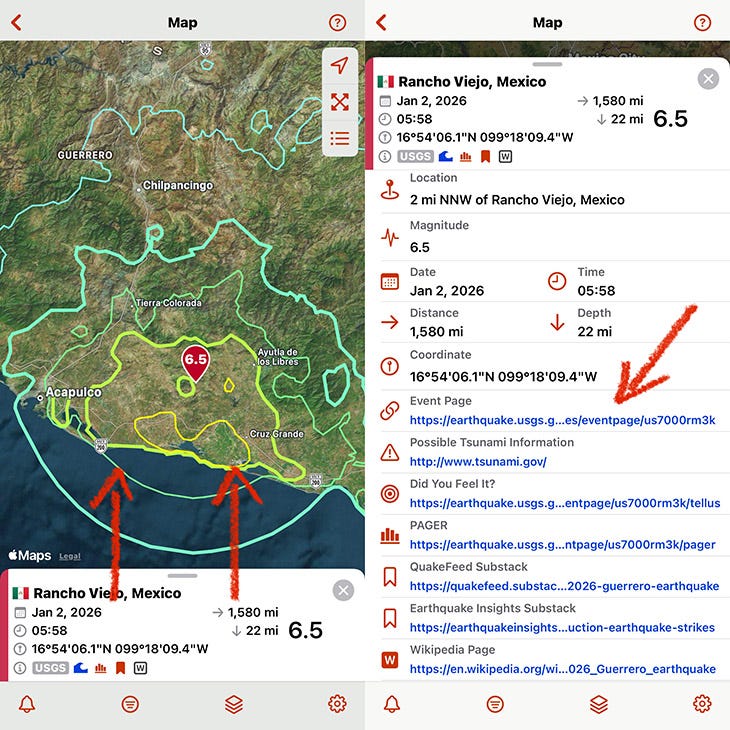
Task: Open the layers tab on the right screen
Action: 599,704
